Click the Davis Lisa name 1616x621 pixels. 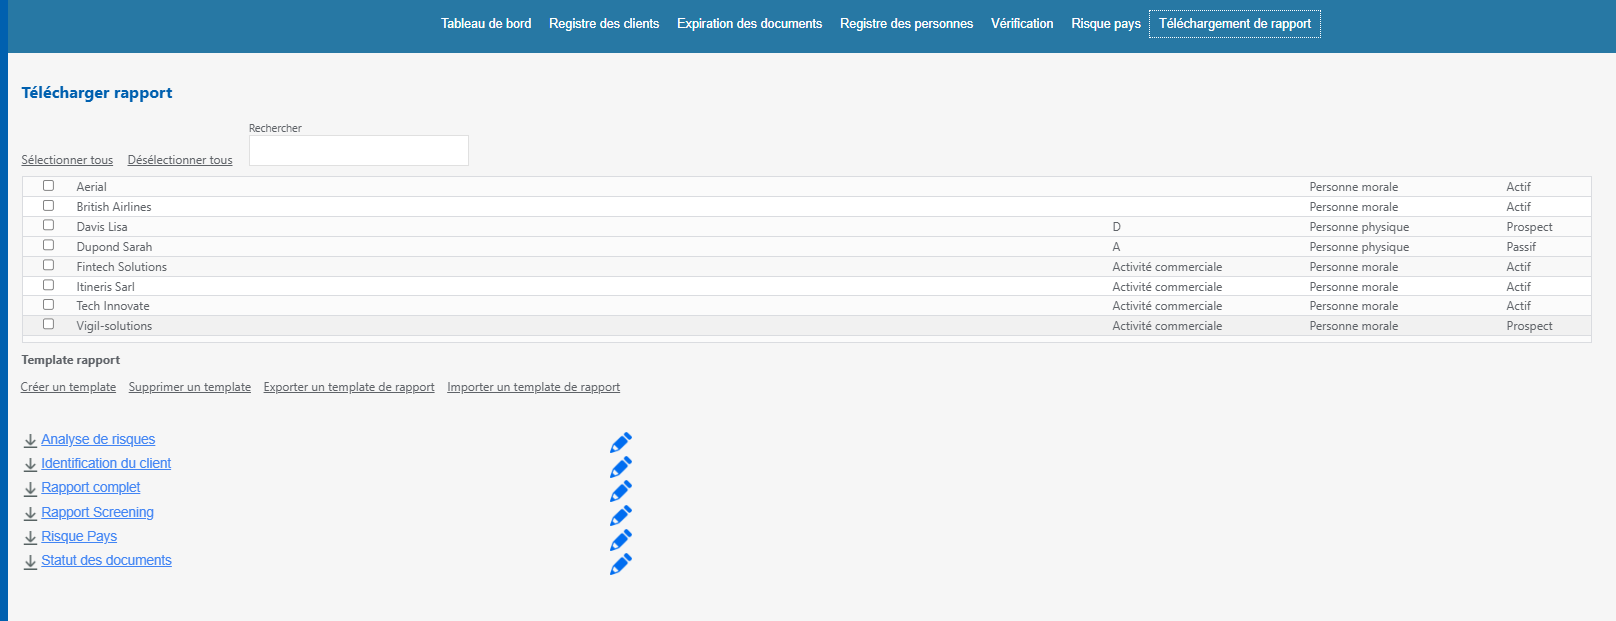coord(102,227)
